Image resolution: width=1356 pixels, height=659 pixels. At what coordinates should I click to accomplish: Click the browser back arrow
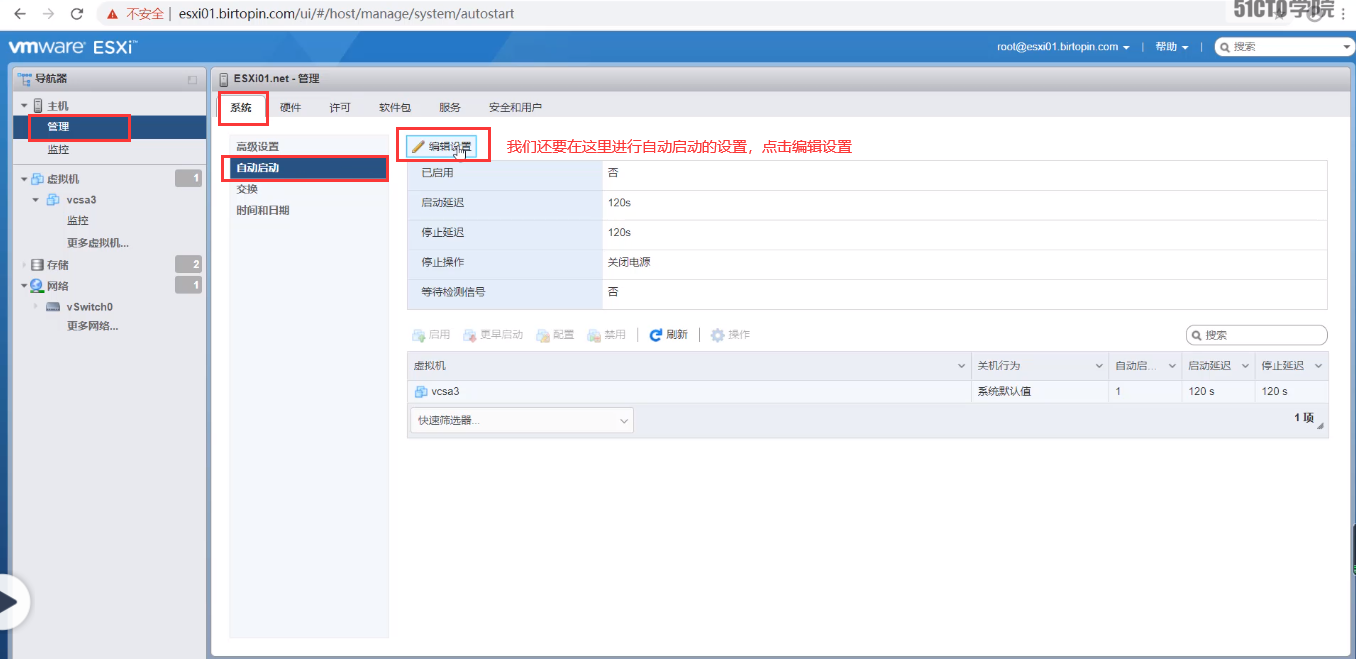tap(19, 14)
